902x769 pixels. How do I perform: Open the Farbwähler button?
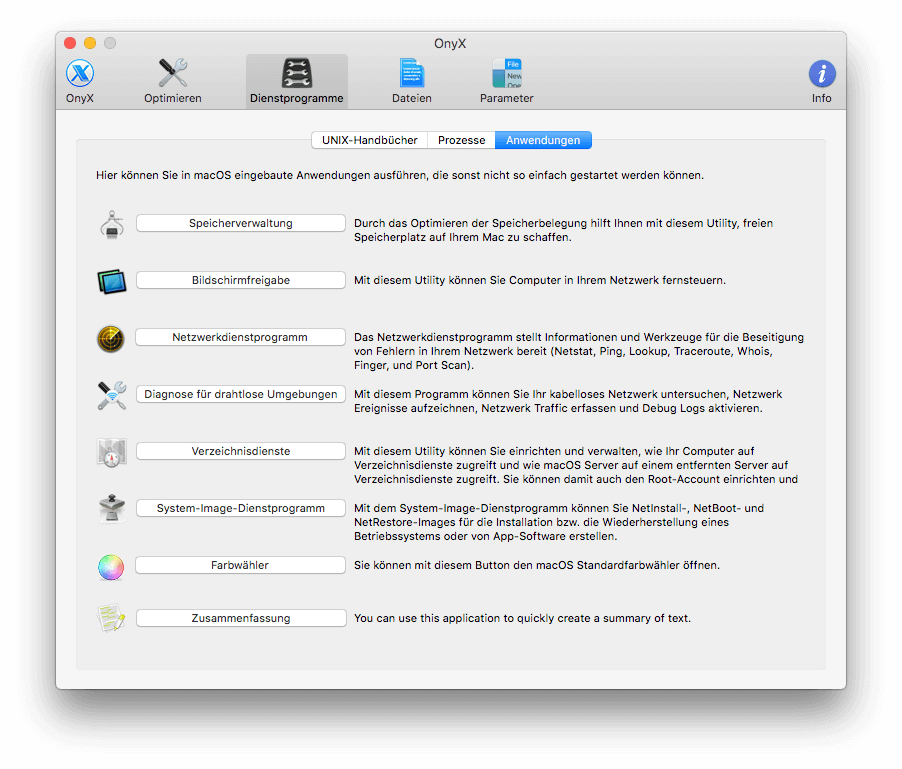pos(240,565)
